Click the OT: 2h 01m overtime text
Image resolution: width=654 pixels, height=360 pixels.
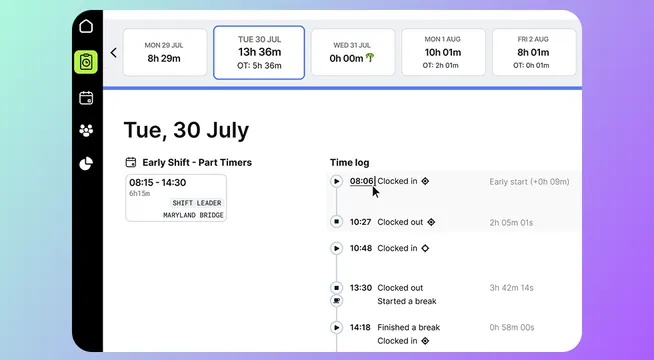tap(440, 65)
